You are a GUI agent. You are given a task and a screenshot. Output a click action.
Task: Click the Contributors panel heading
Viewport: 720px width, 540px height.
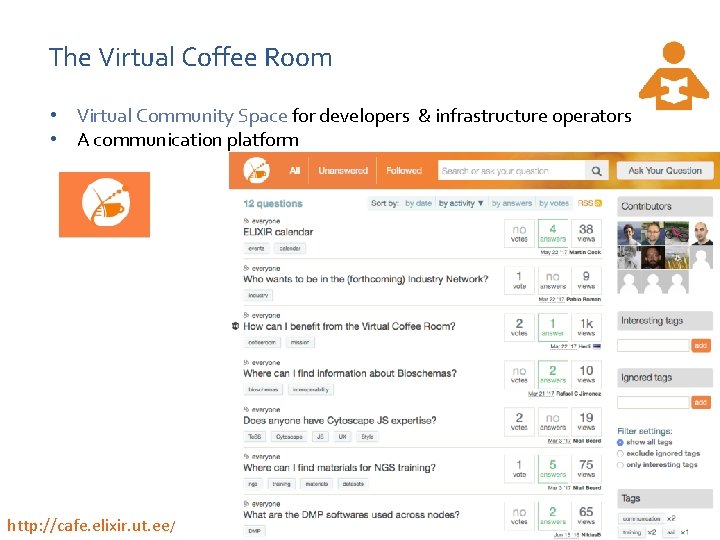[665, 206]
